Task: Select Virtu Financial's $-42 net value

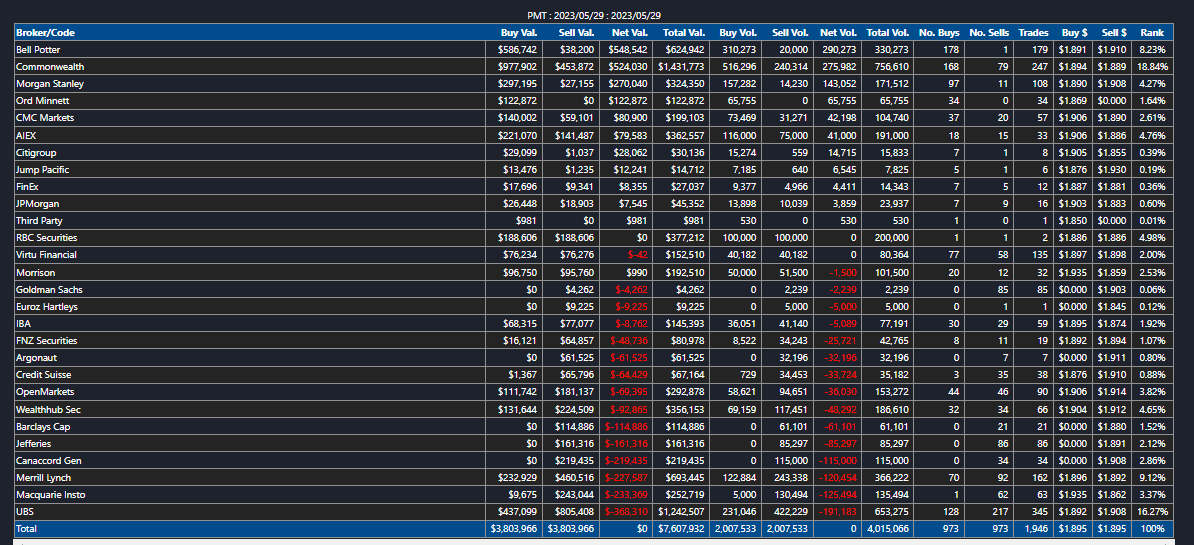Action: coord(636,255)
